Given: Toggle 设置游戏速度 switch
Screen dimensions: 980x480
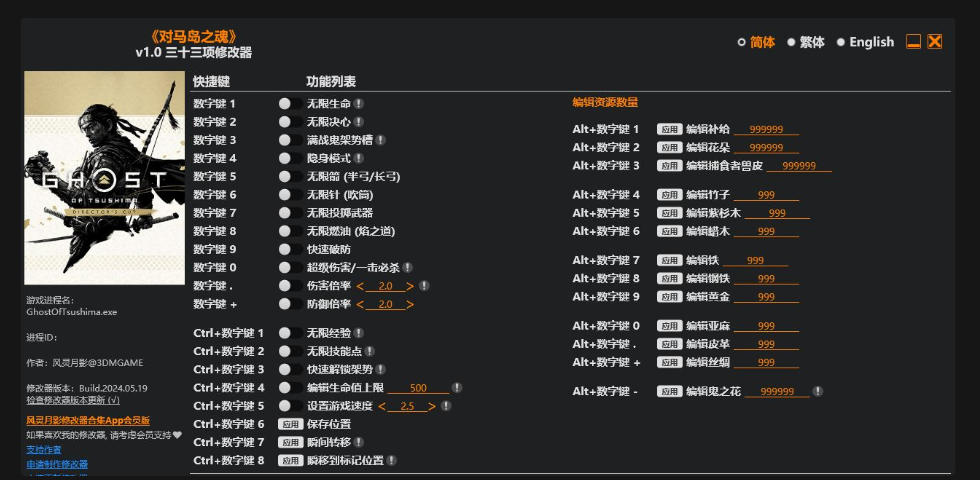Looking at the screenshot, I should pyautogui.click(x=289, y=406).
